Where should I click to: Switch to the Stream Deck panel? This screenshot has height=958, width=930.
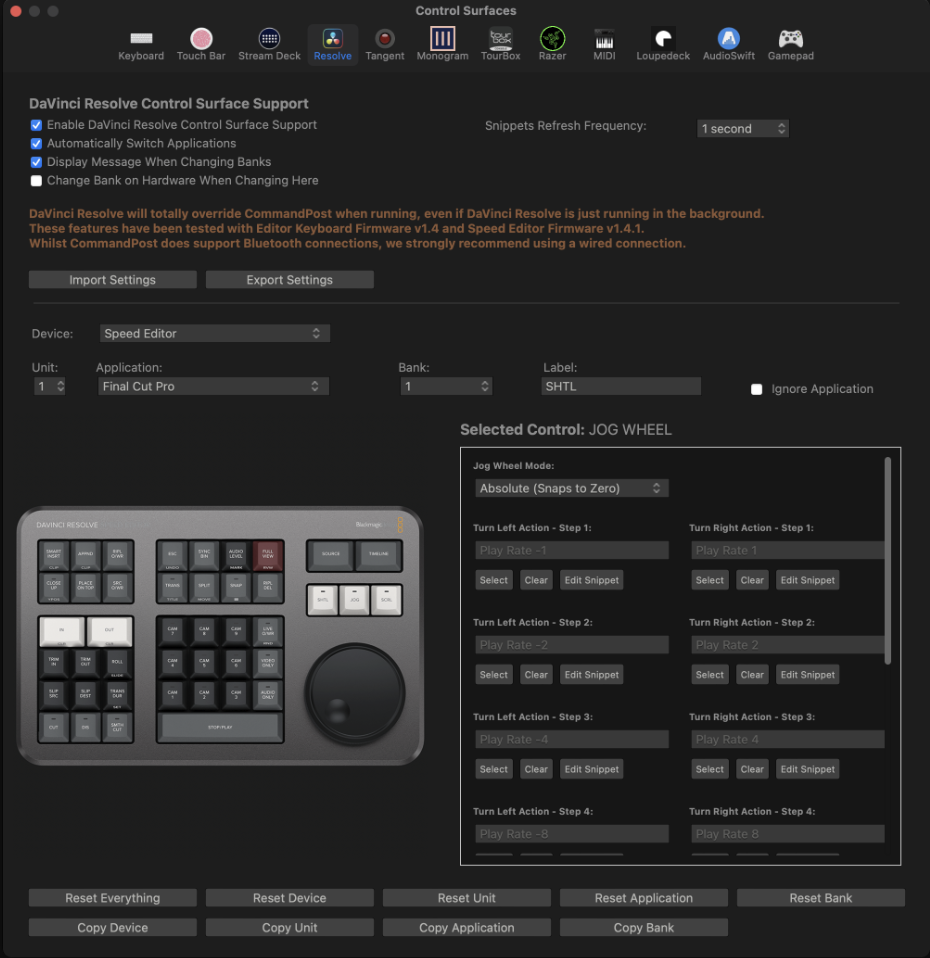point(269,45)
